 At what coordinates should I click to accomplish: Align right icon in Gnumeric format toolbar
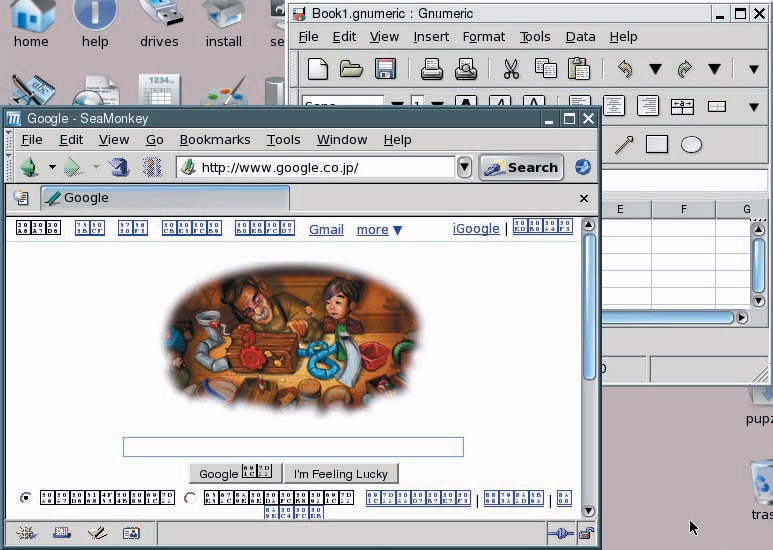[647, 105]
